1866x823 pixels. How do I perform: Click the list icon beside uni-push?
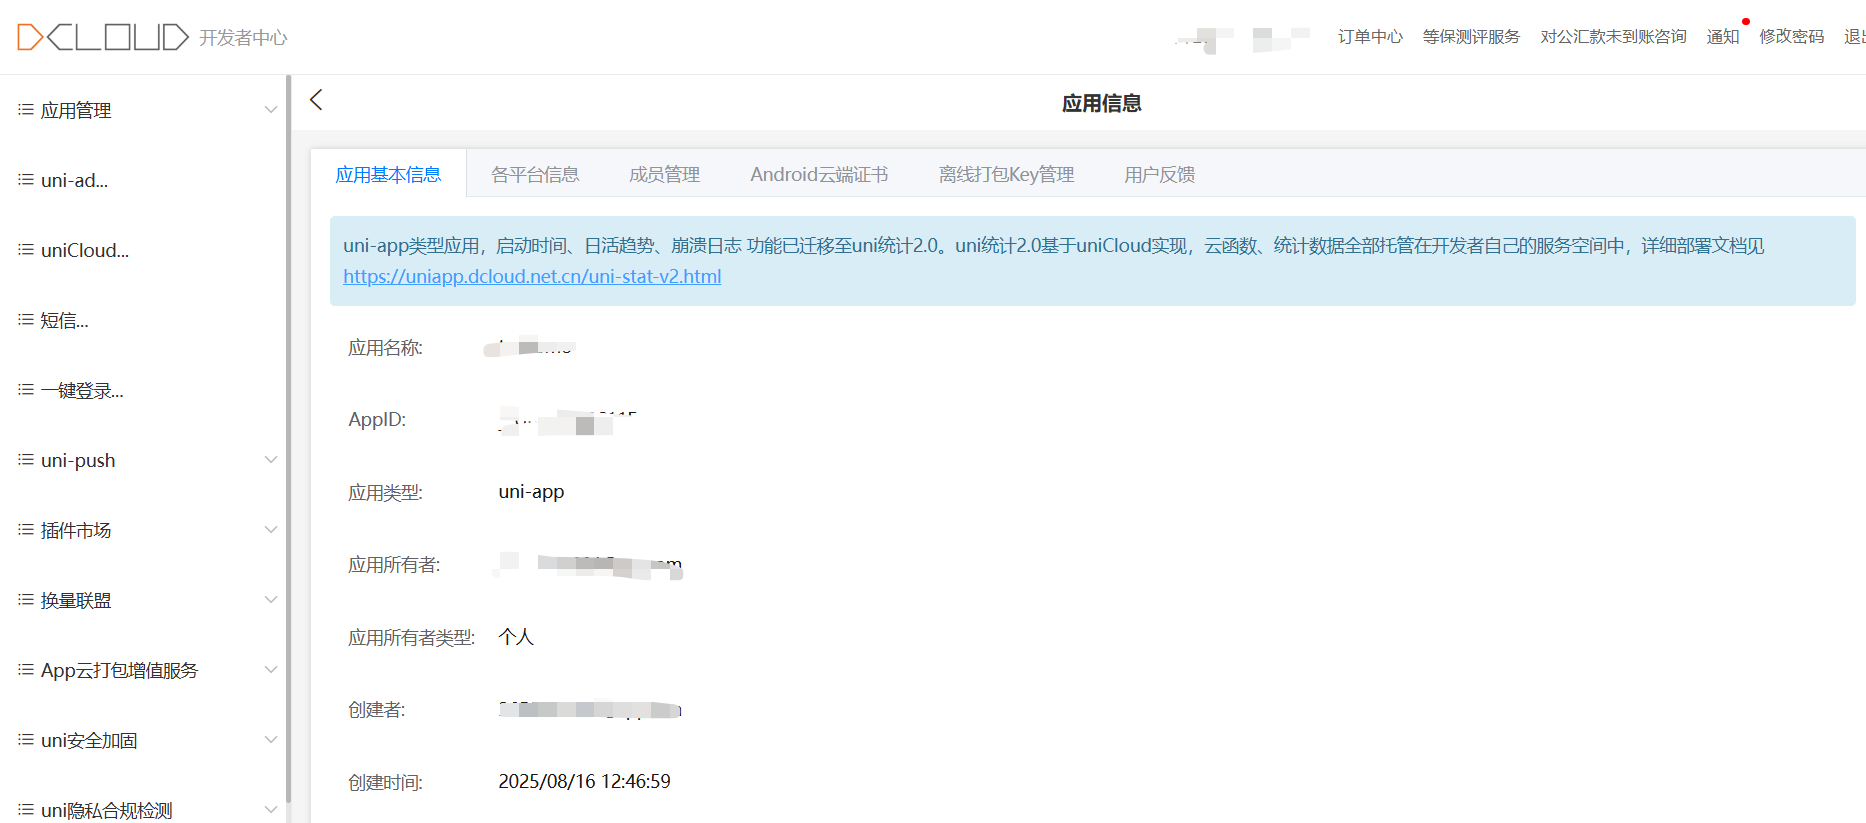point(26,460)
